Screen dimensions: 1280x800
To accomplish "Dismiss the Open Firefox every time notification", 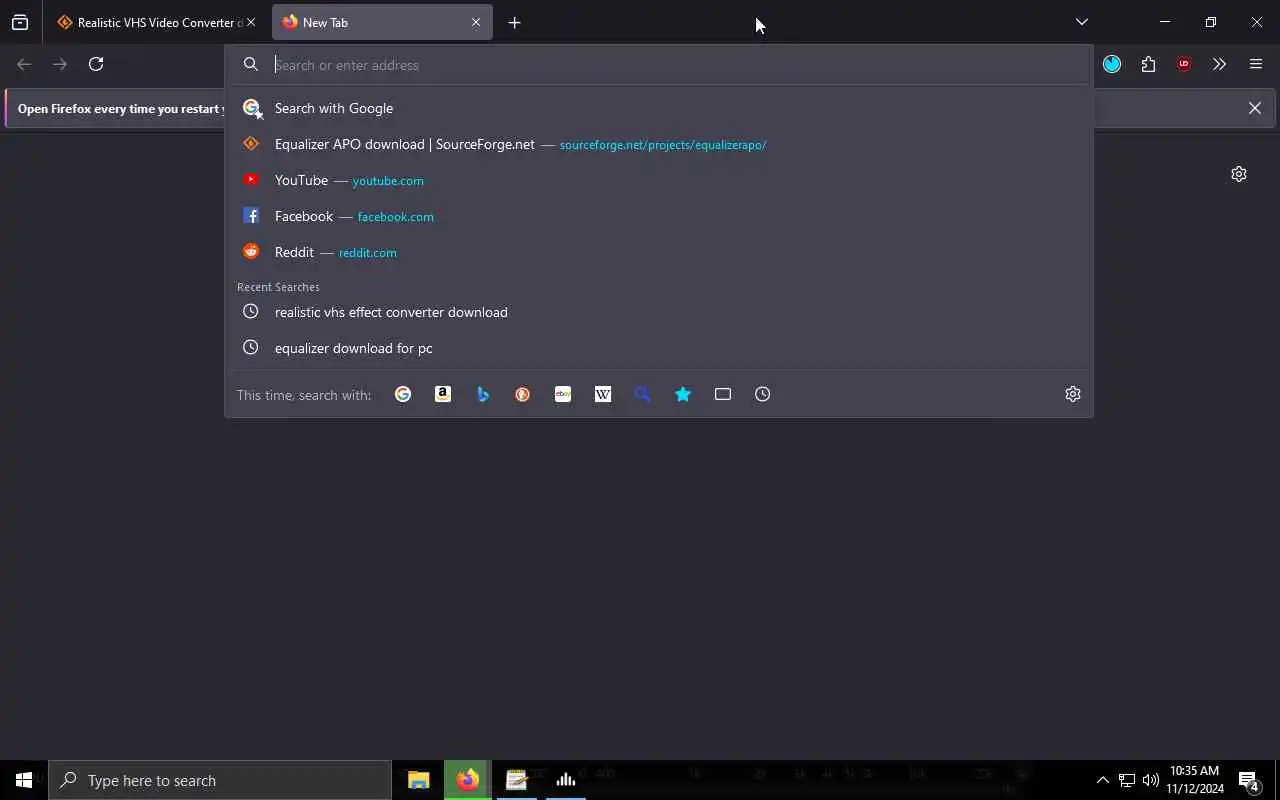I will coord(1254,108).
